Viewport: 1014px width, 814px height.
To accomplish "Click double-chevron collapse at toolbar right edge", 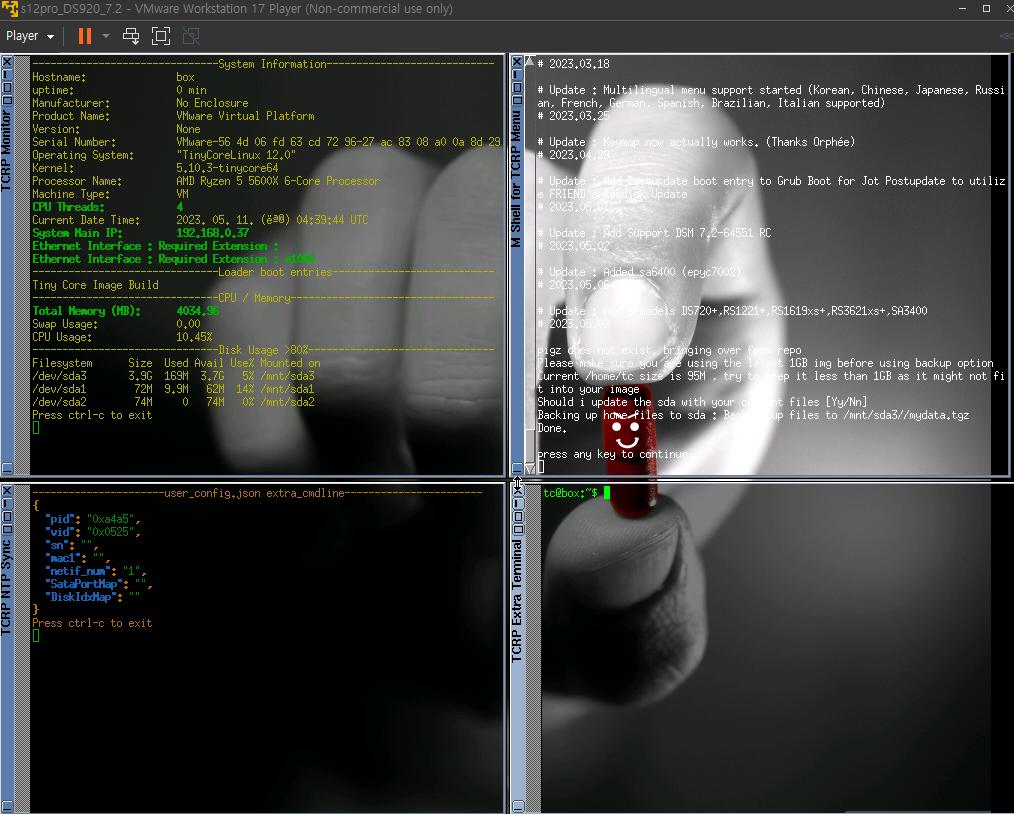I will point(1005,36).
